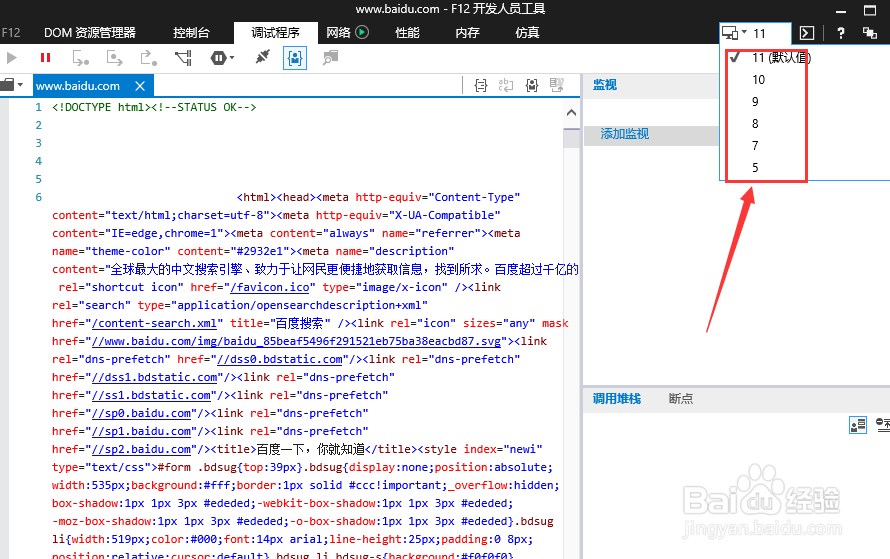
Task: Switch to the 网络 tab
Action: pyautogui.click(x=338, y=32)
